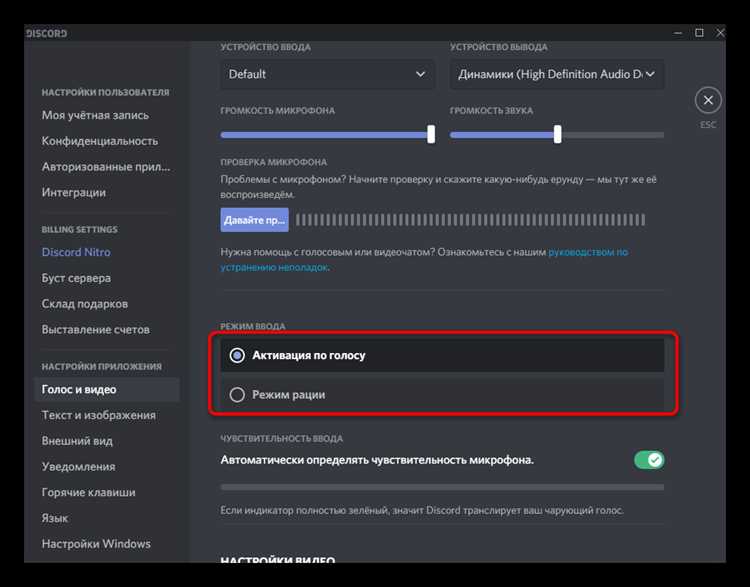Image resolution: width=750 pixels, height=587 pixels.
Task: Click the input sensitivity indicator bar
Action: [442, 487]
